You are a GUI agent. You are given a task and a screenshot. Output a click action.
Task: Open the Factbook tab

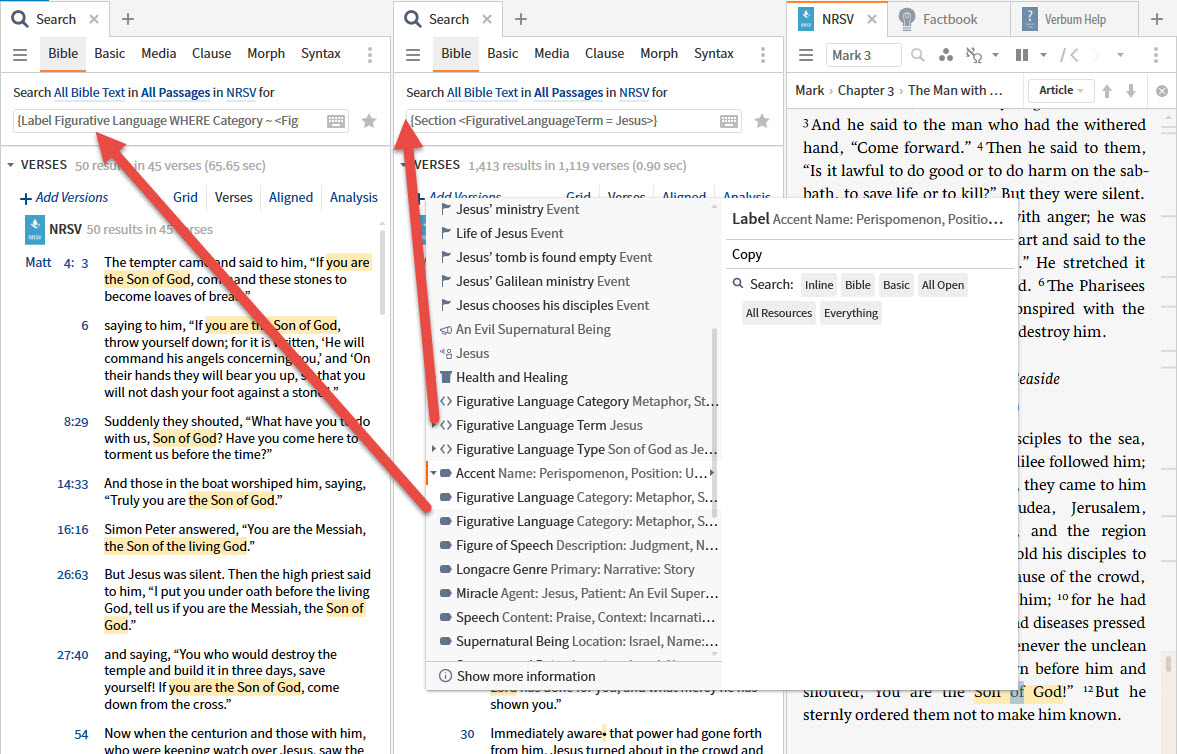950,19
